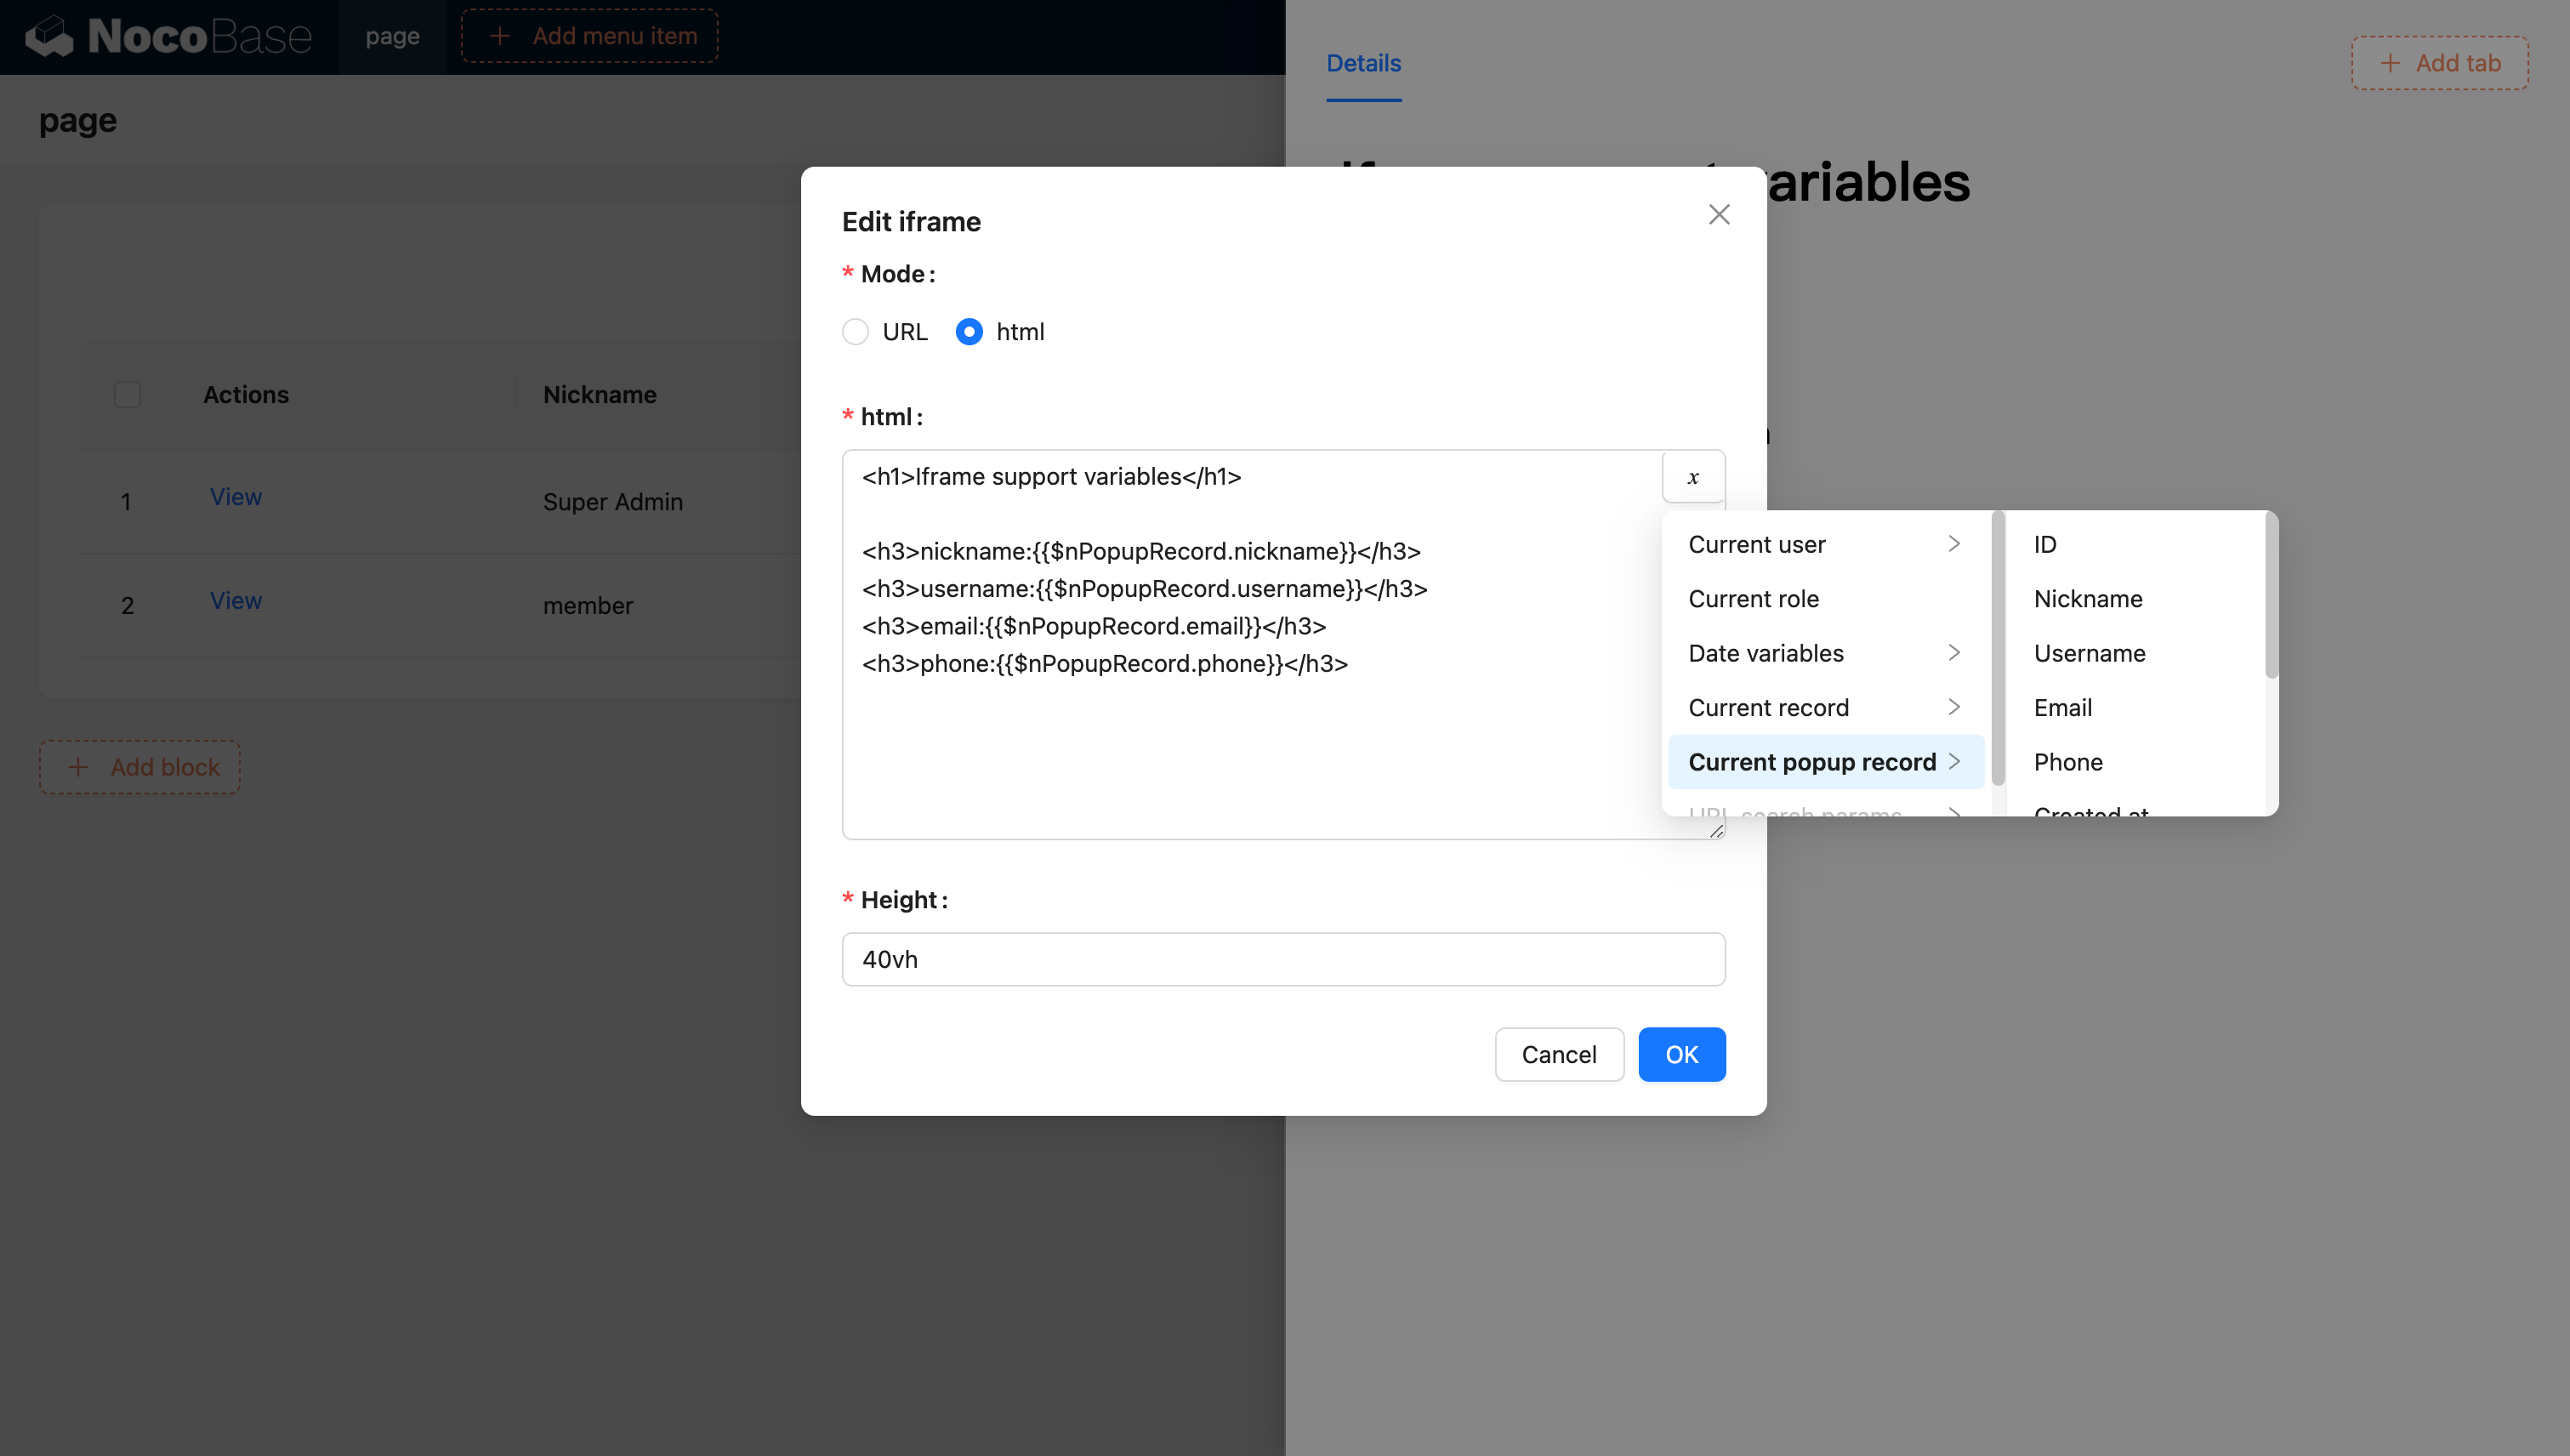Click the variable picker x icon
The image size is (2570, 1456).
(1693, 477)
